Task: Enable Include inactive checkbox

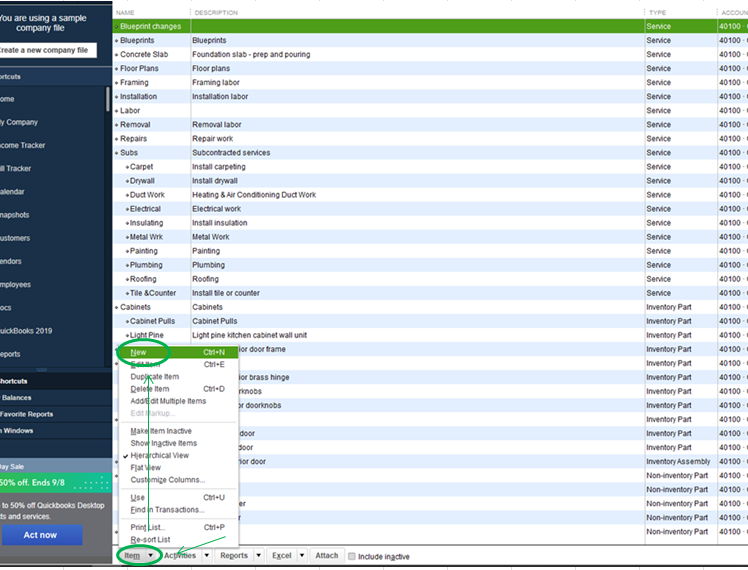Action: pyautogui.click(x=352, y=556)
